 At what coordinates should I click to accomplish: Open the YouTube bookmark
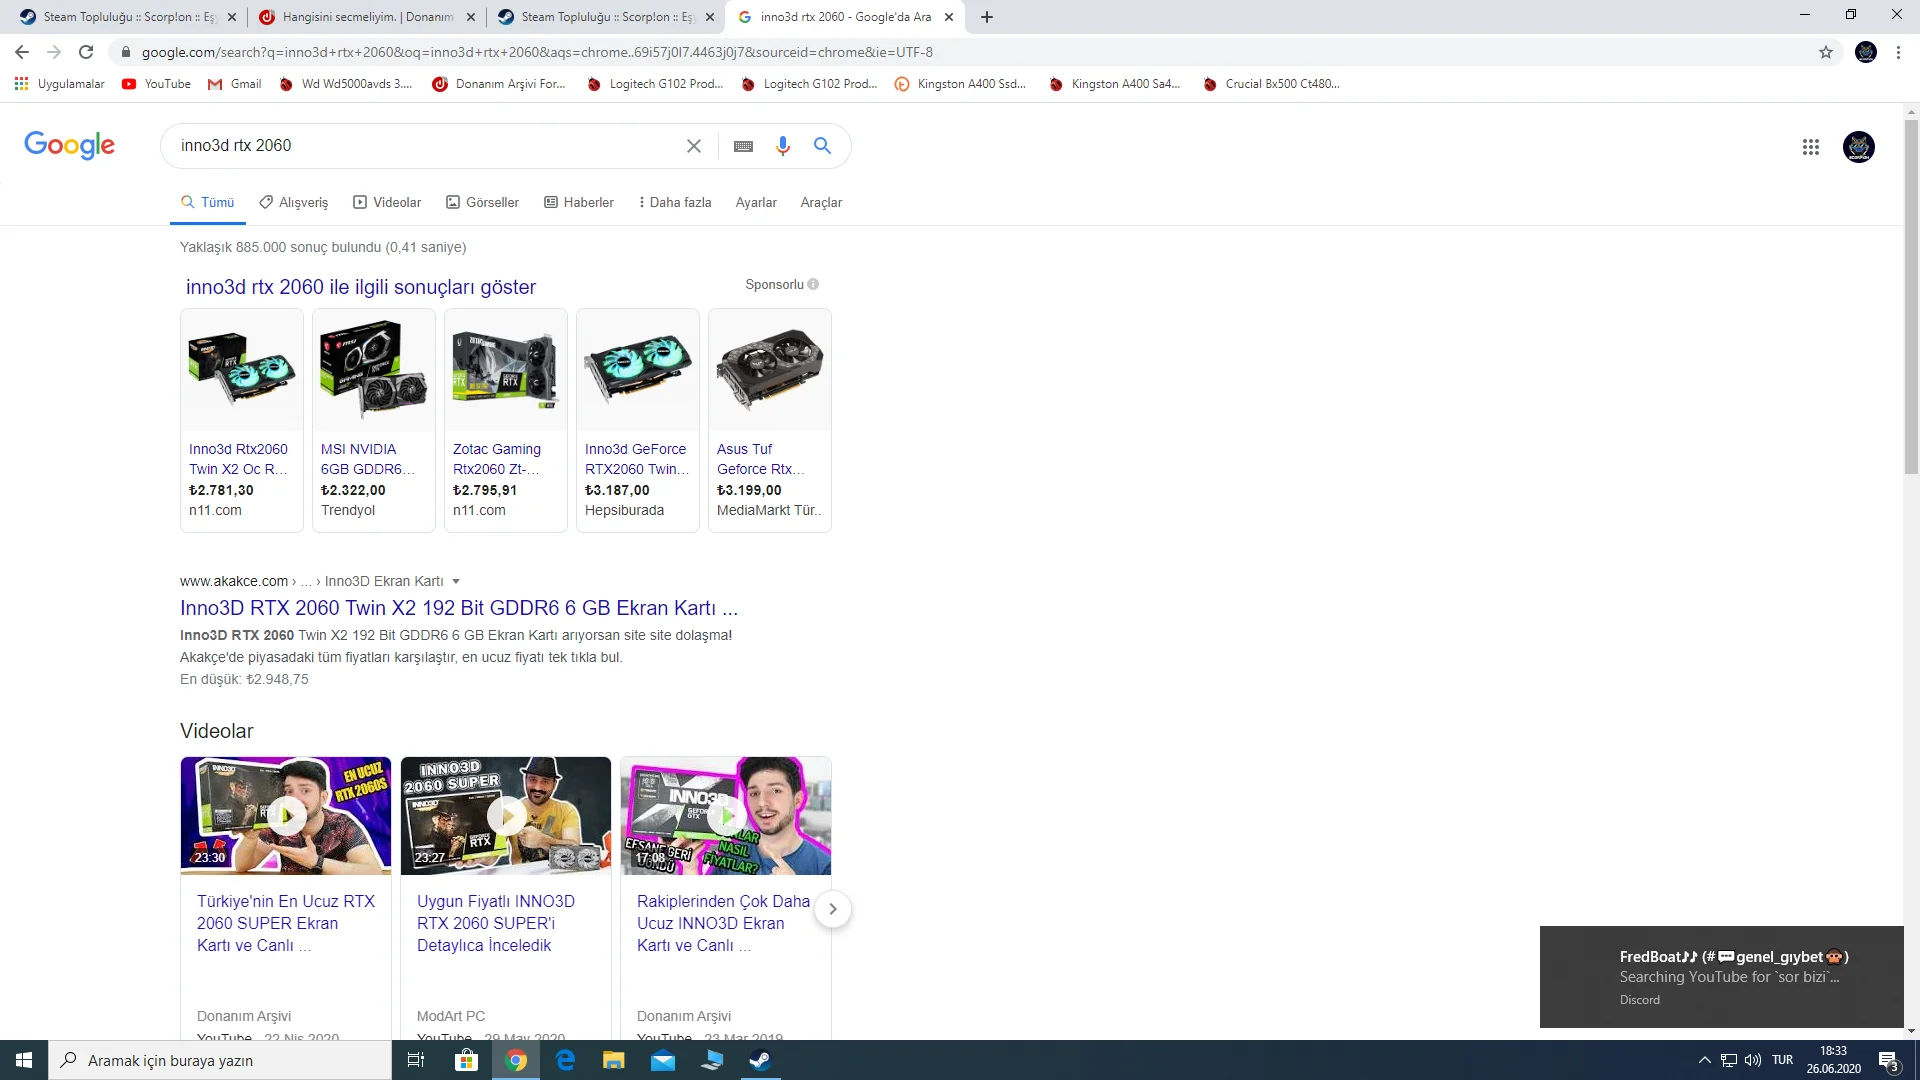pos(156,84)
